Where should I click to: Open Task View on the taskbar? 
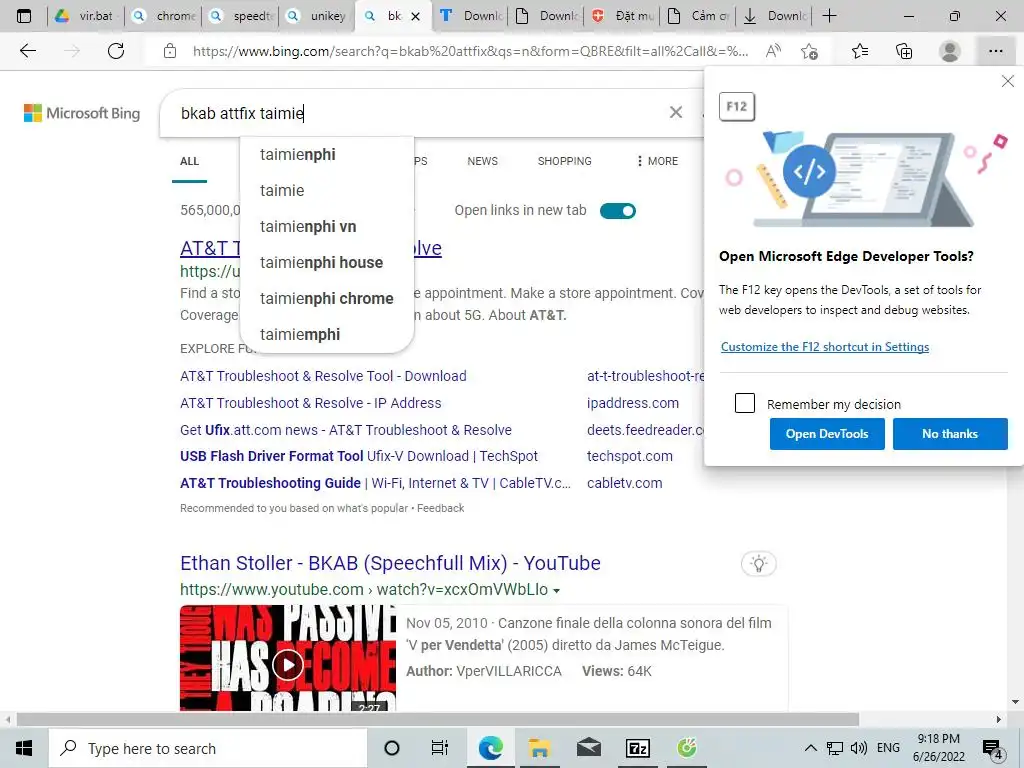coord(440,748)
